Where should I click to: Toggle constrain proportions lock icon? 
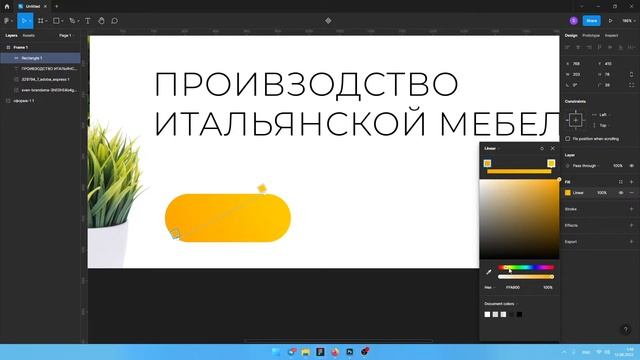pos(631,74)
